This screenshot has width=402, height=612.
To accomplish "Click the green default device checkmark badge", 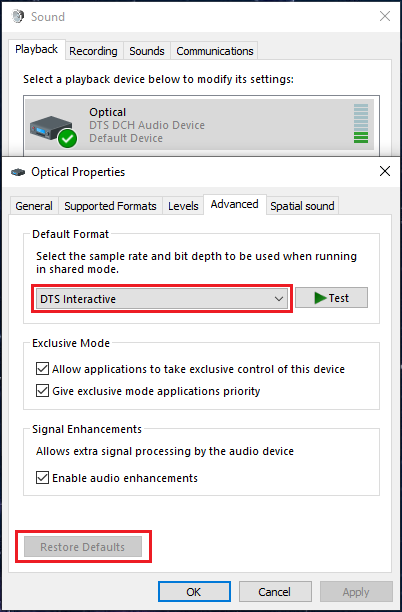I will pyautogui.click(x=68, y=138).
